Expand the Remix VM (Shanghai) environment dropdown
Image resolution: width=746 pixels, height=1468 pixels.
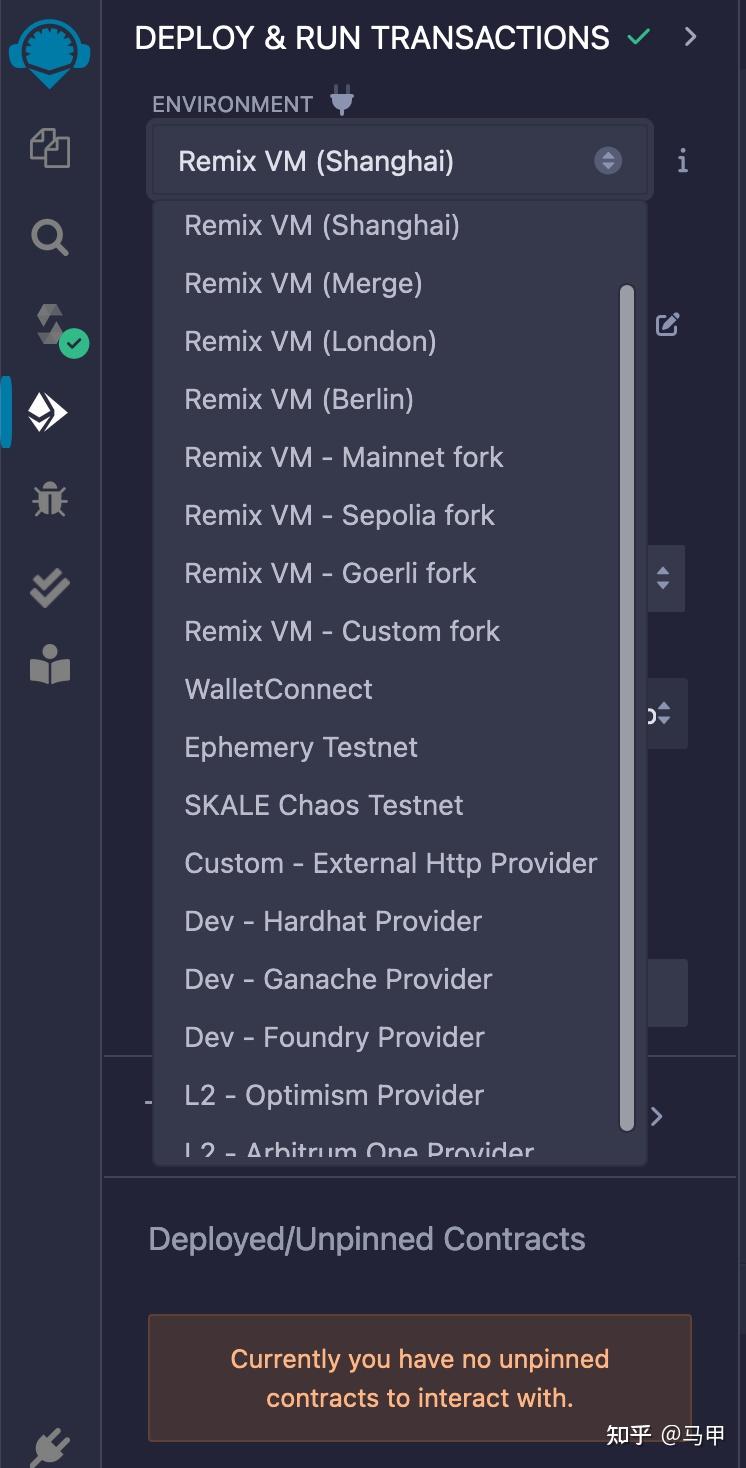click(x=400, y=161)
